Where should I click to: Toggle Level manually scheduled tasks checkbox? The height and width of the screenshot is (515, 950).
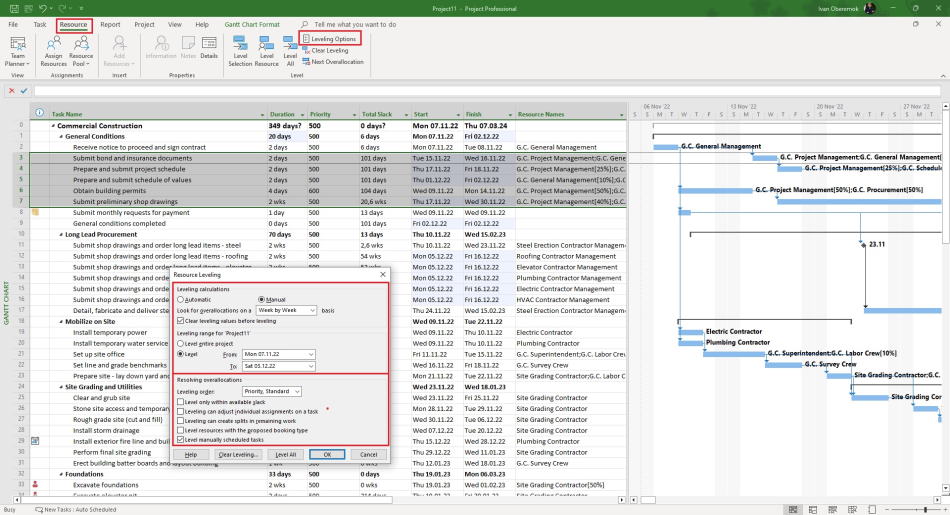(181, 440)
